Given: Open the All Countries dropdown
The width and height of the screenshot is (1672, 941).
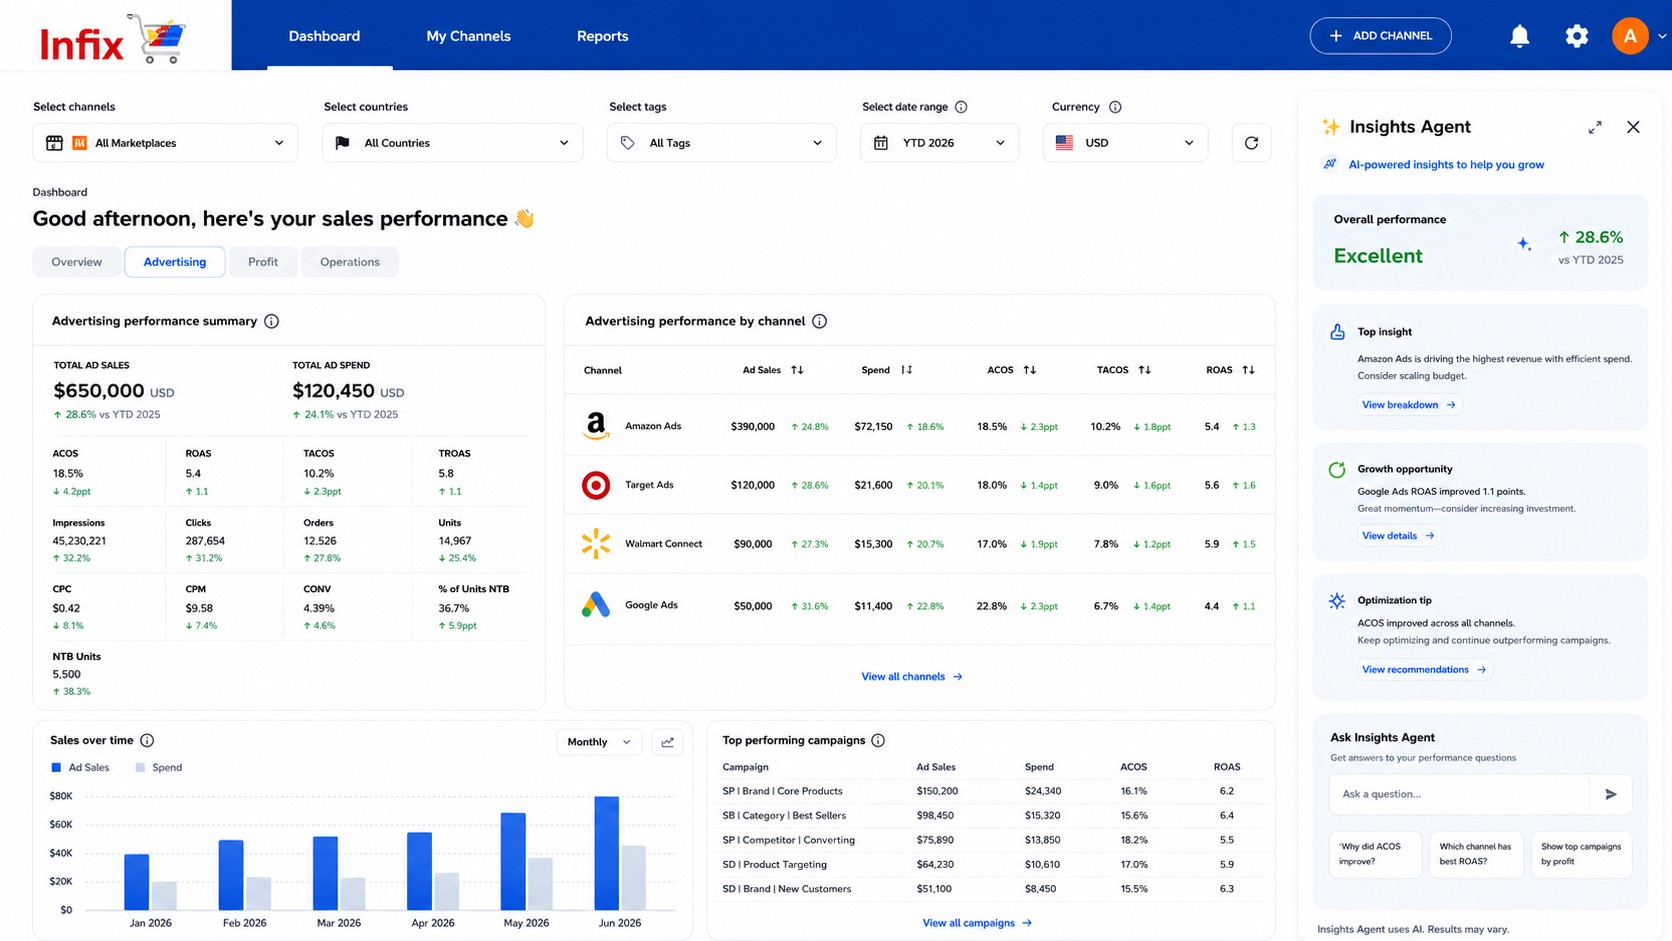Looking at the screenshot, I should [x=452, y=143].
